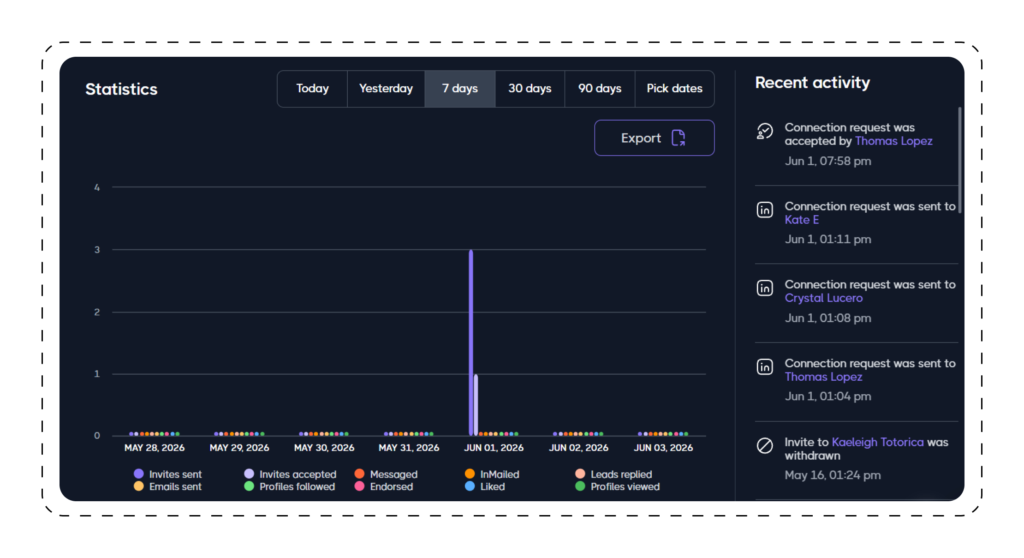Click the MAY 30, 2026 axis label

pyautogui.click(x=324, y=448)
